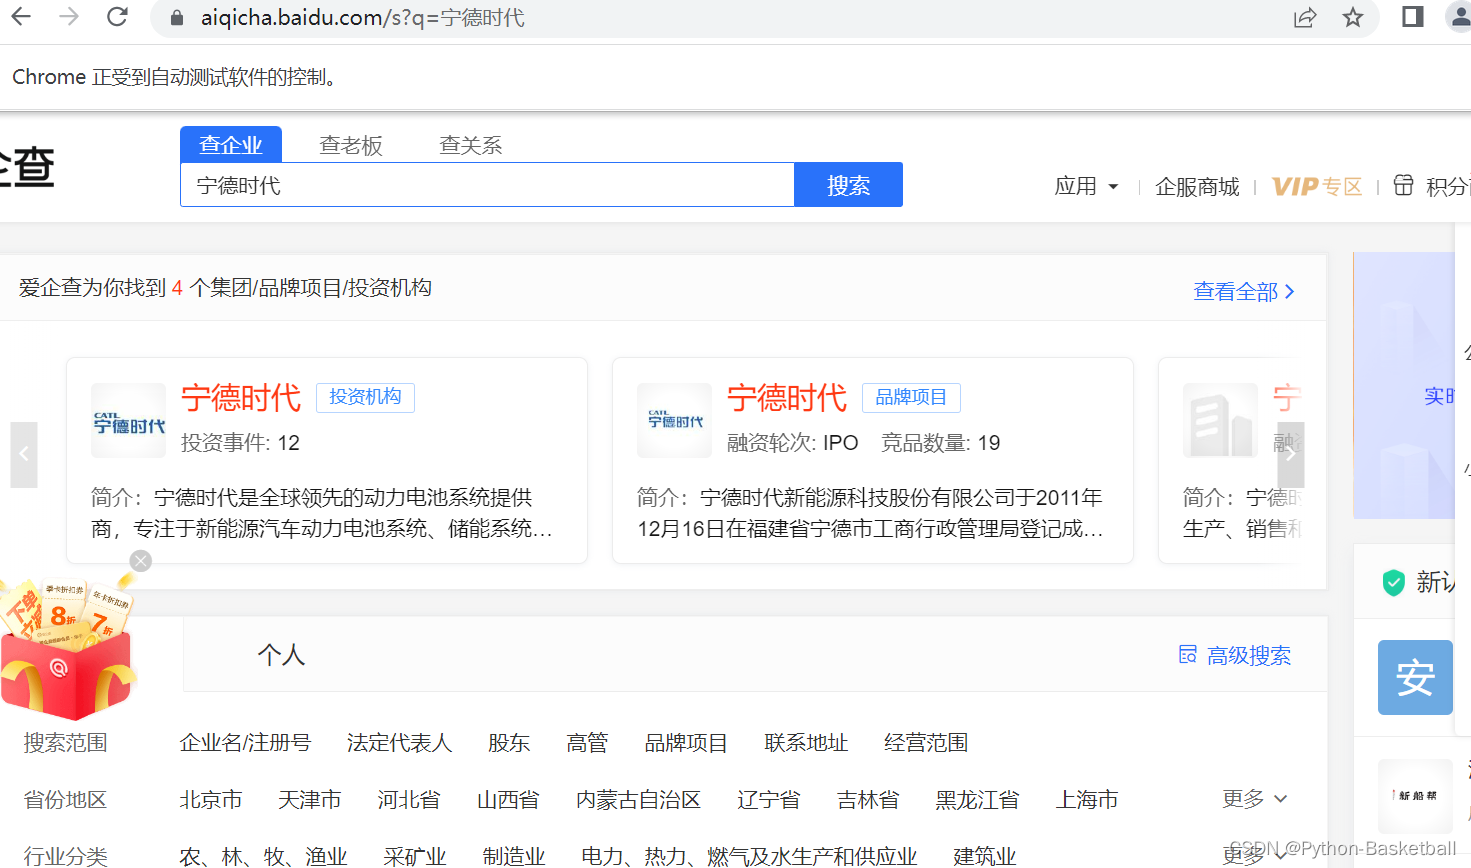The height and width of the screenshot is (868, 1471).
Task: Open the 积分 gift icon
Action: [1404, 185]
